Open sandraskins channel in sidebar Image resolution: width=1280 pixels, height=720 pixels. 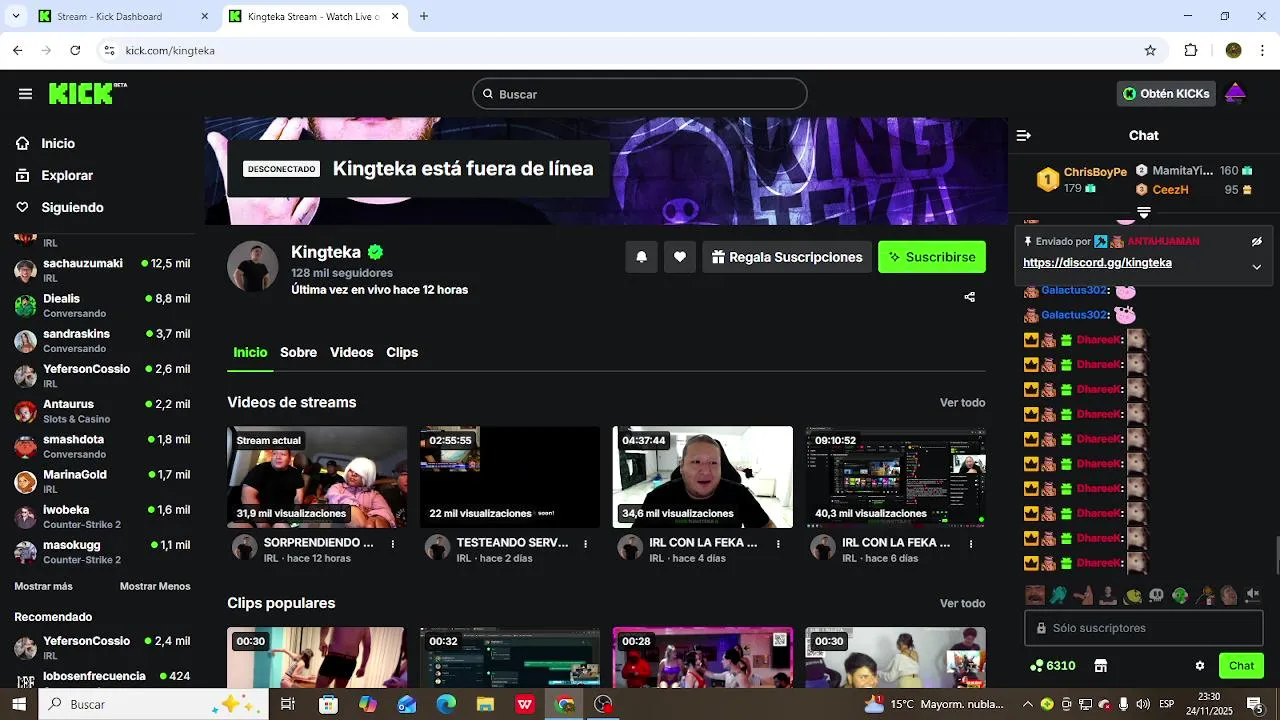pos(102,340)
